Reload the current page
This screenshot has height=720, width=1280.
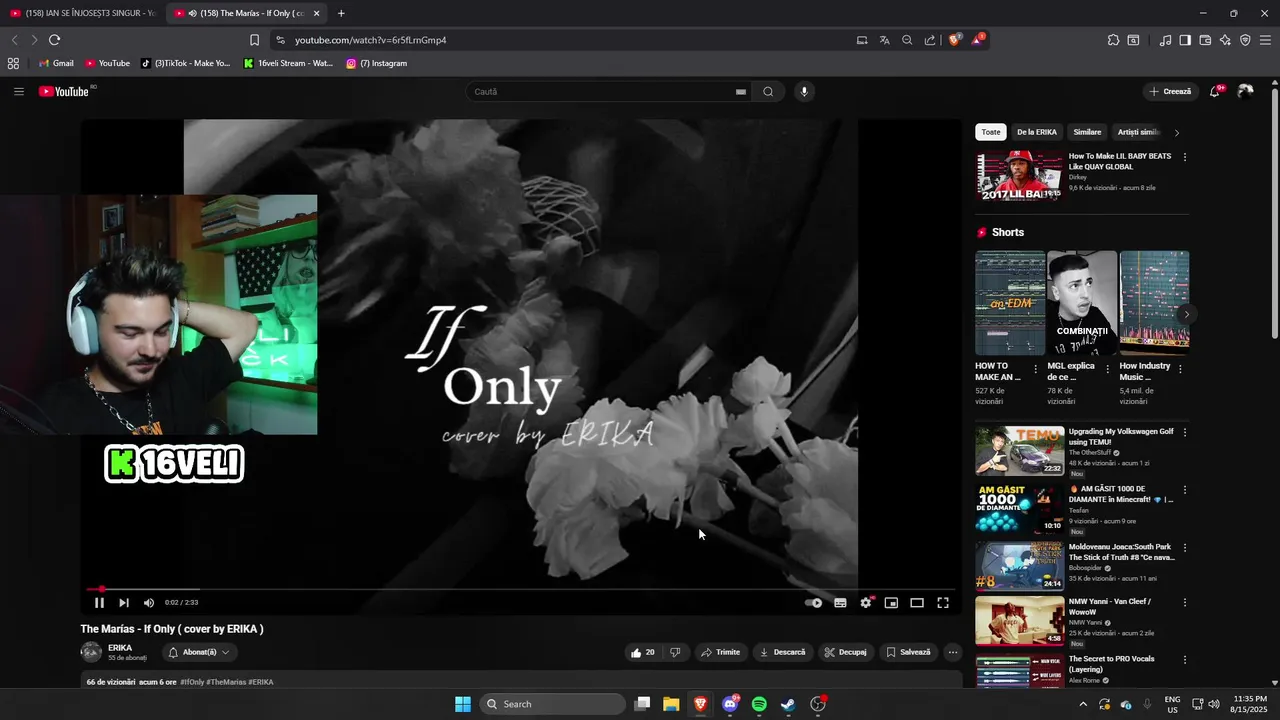(x=54, y=40)
